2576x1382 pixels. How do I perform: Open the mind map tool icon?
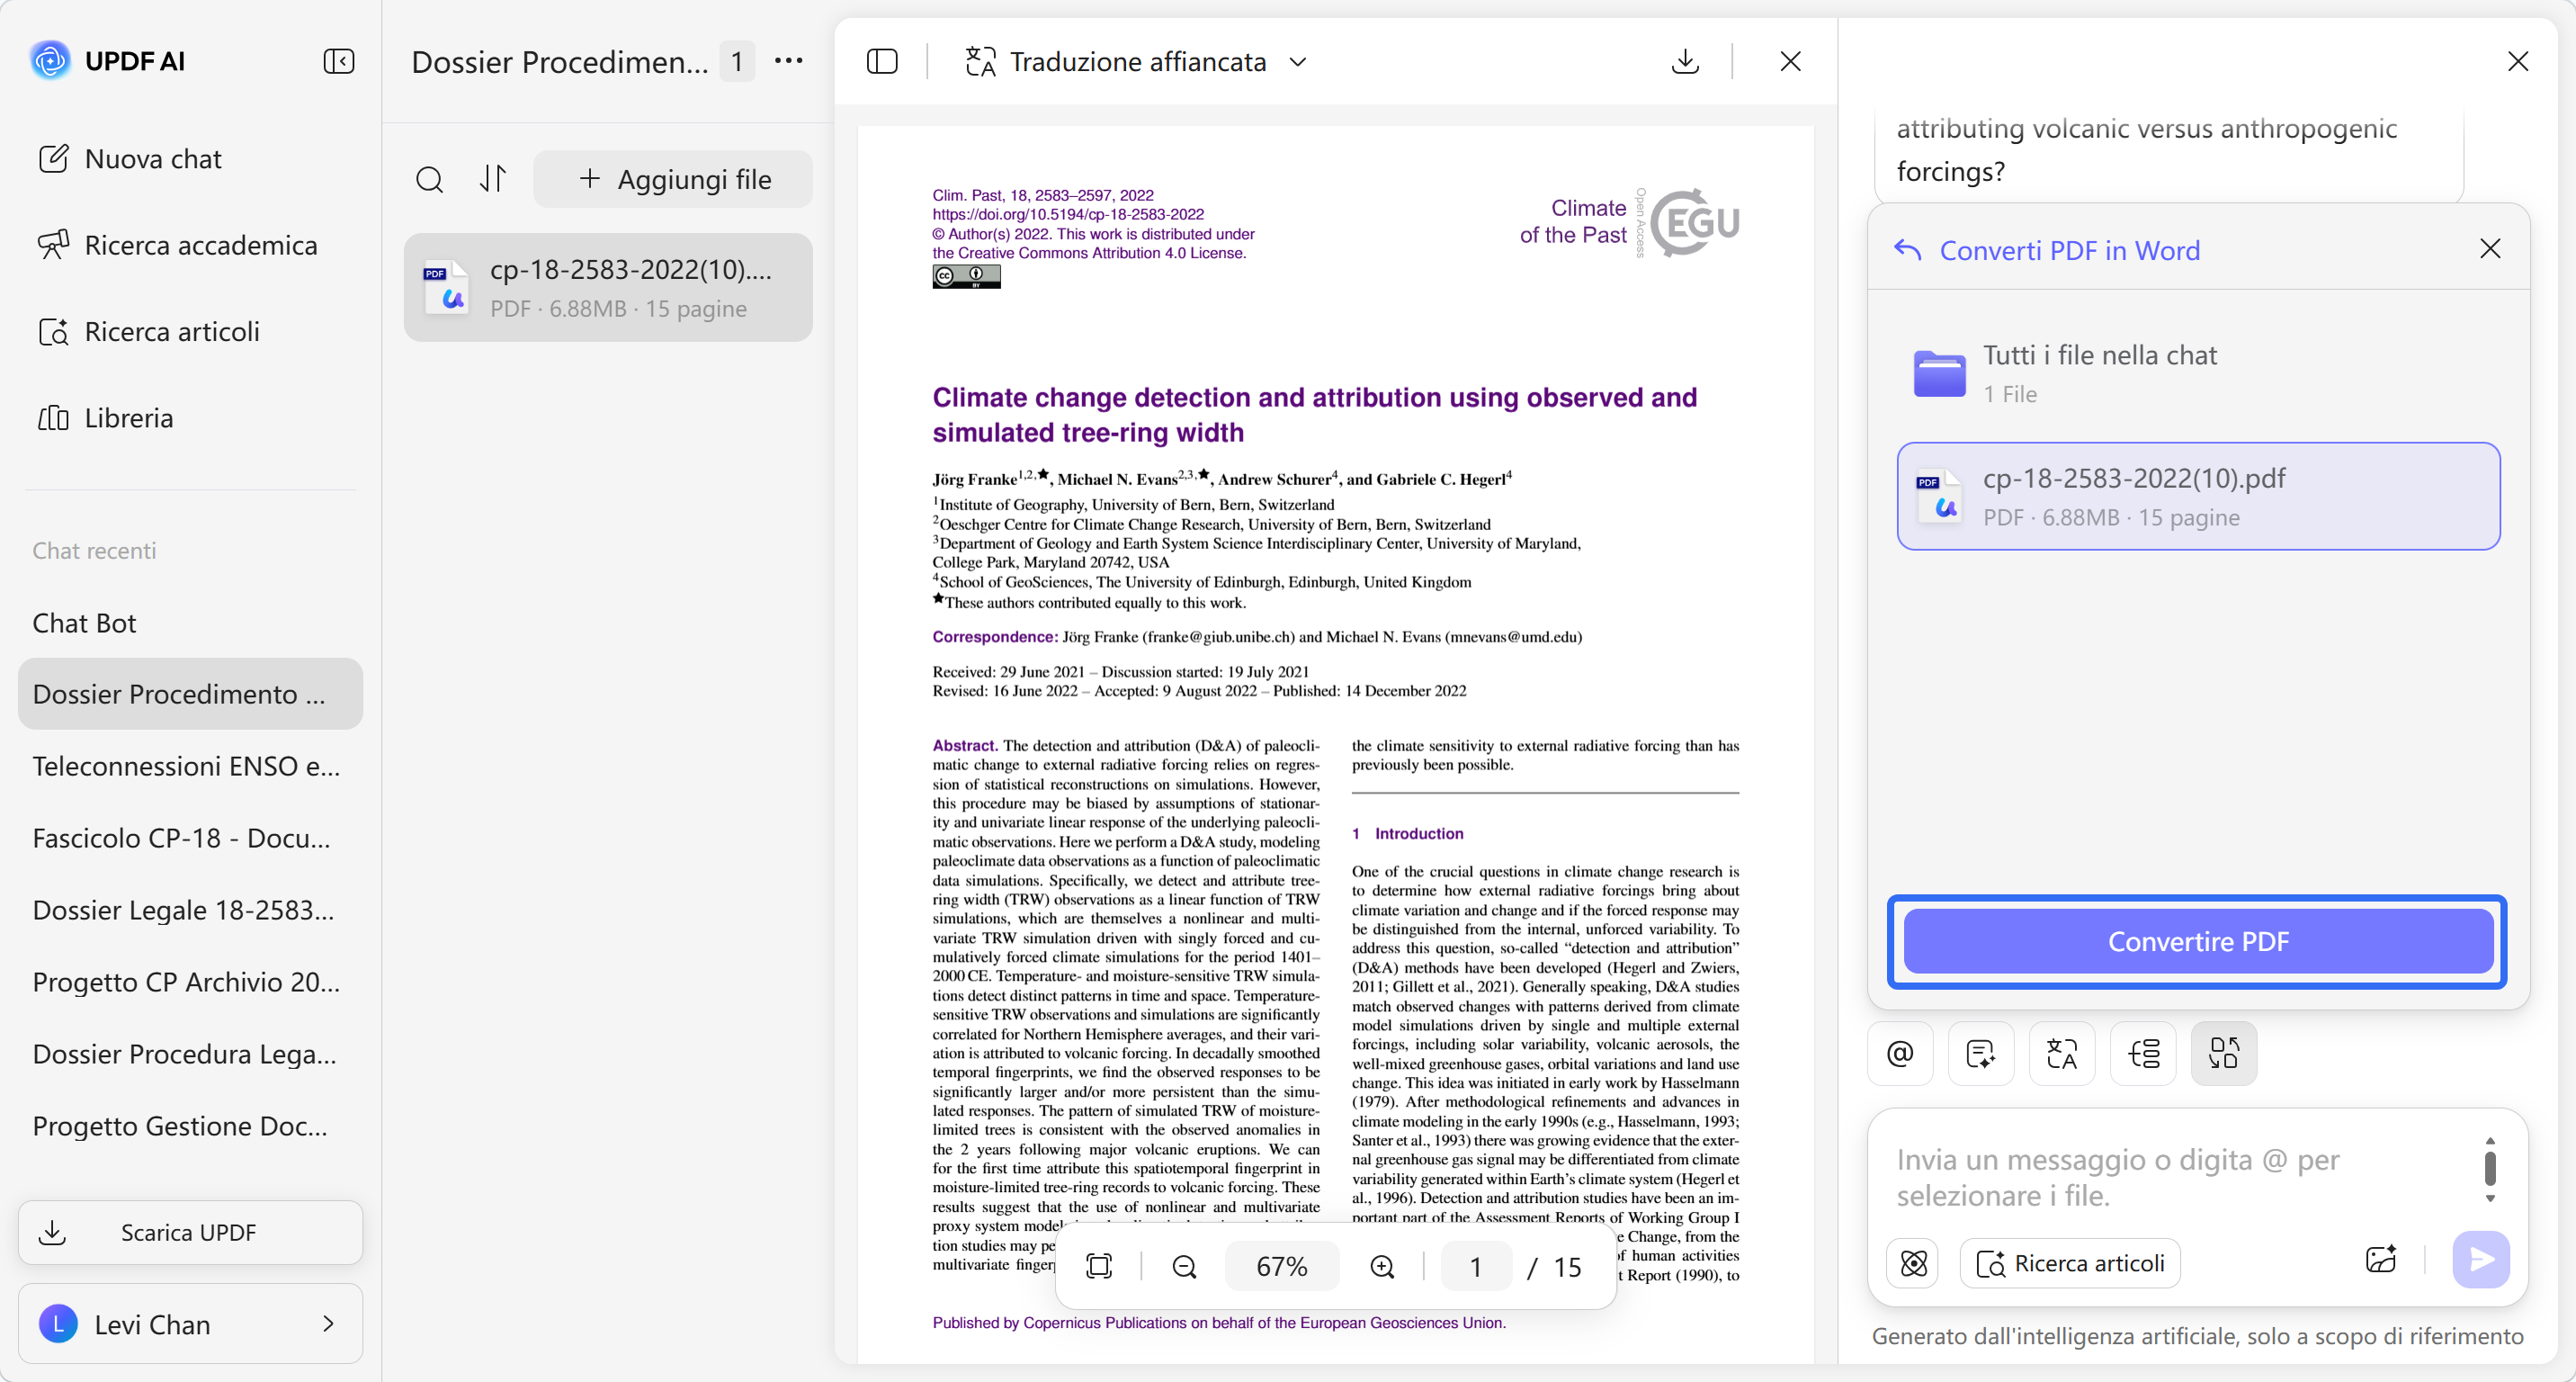2142,1053
